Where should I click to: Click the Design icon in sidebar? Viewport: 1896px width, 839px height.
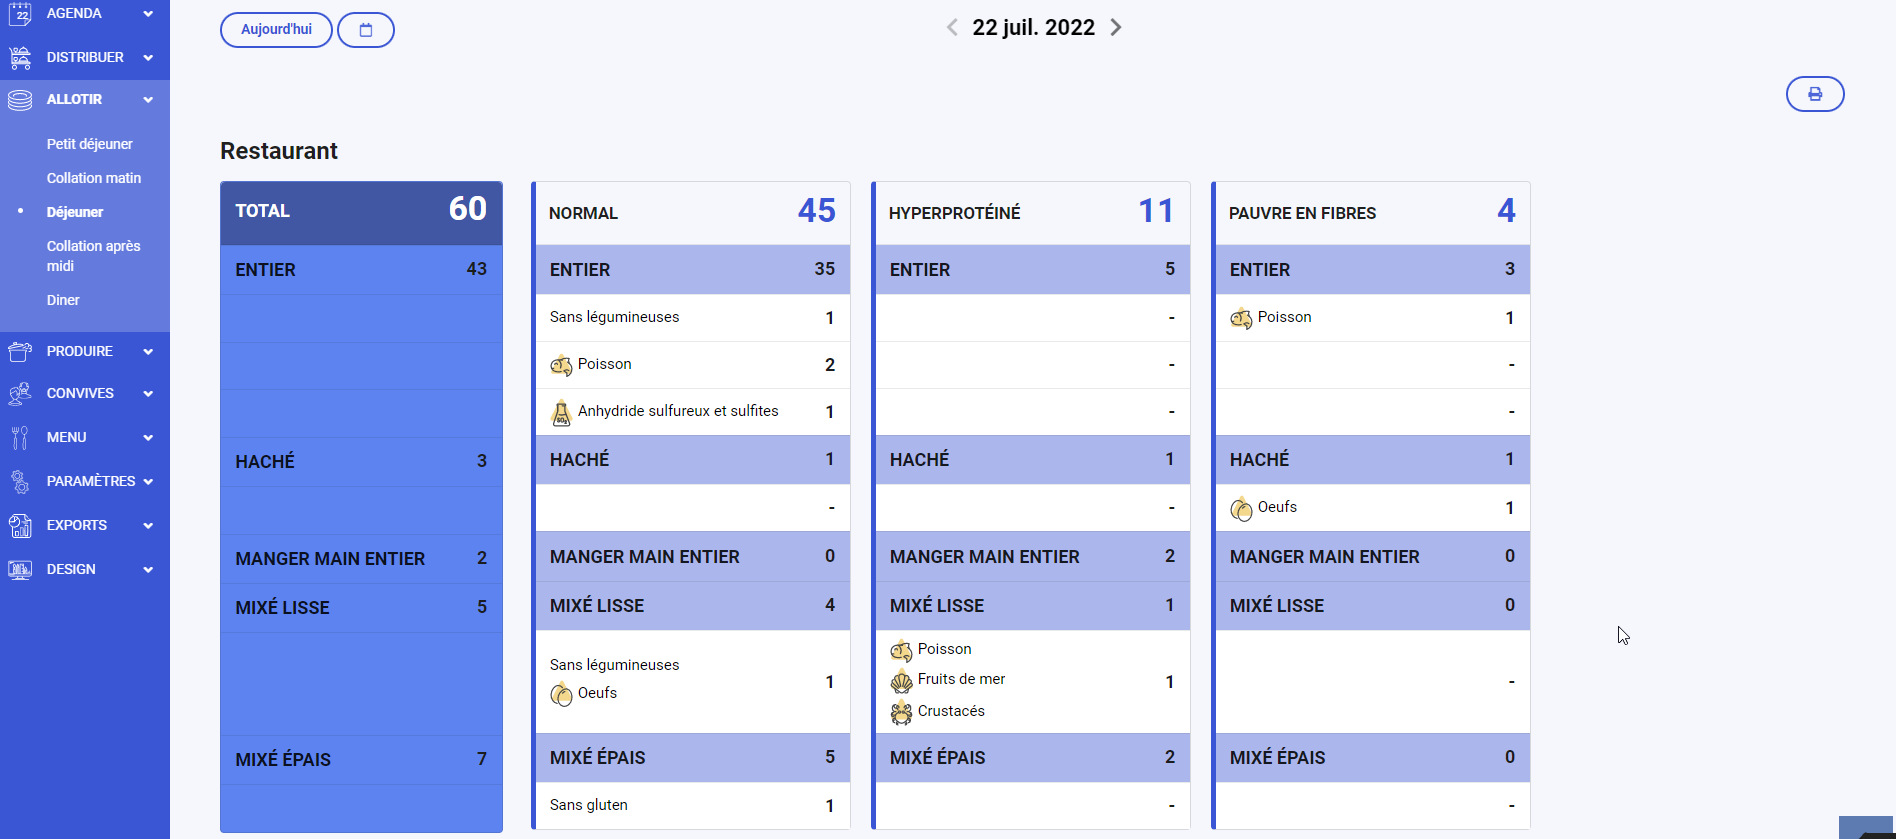coord(20,569)
